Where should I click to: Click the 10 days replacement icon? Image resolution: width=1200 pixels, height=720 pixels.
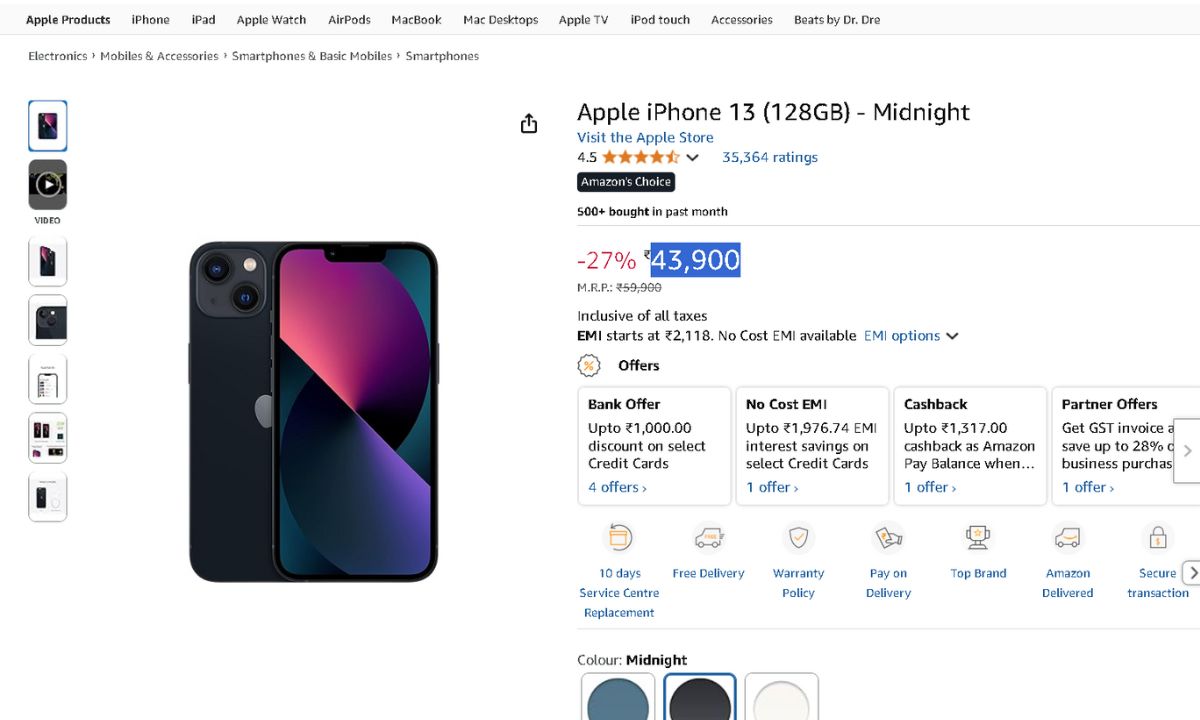click(619, 539)
